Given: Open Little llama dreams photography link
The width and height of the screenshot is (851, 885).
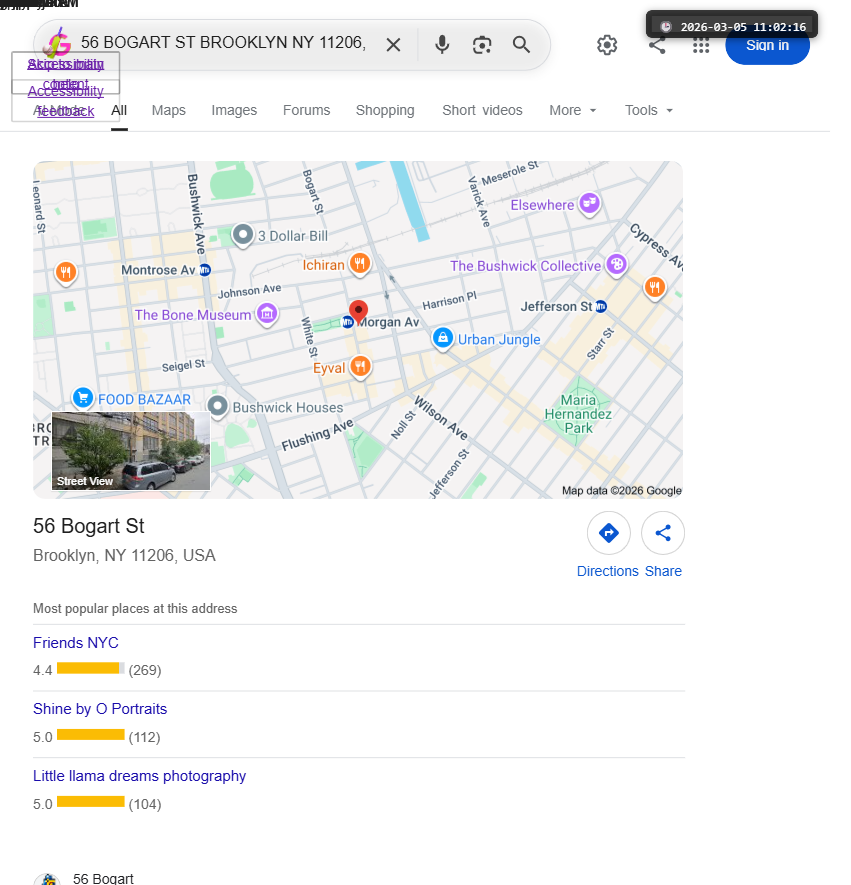Looking at the screenshot, I should tap(139, 776).
